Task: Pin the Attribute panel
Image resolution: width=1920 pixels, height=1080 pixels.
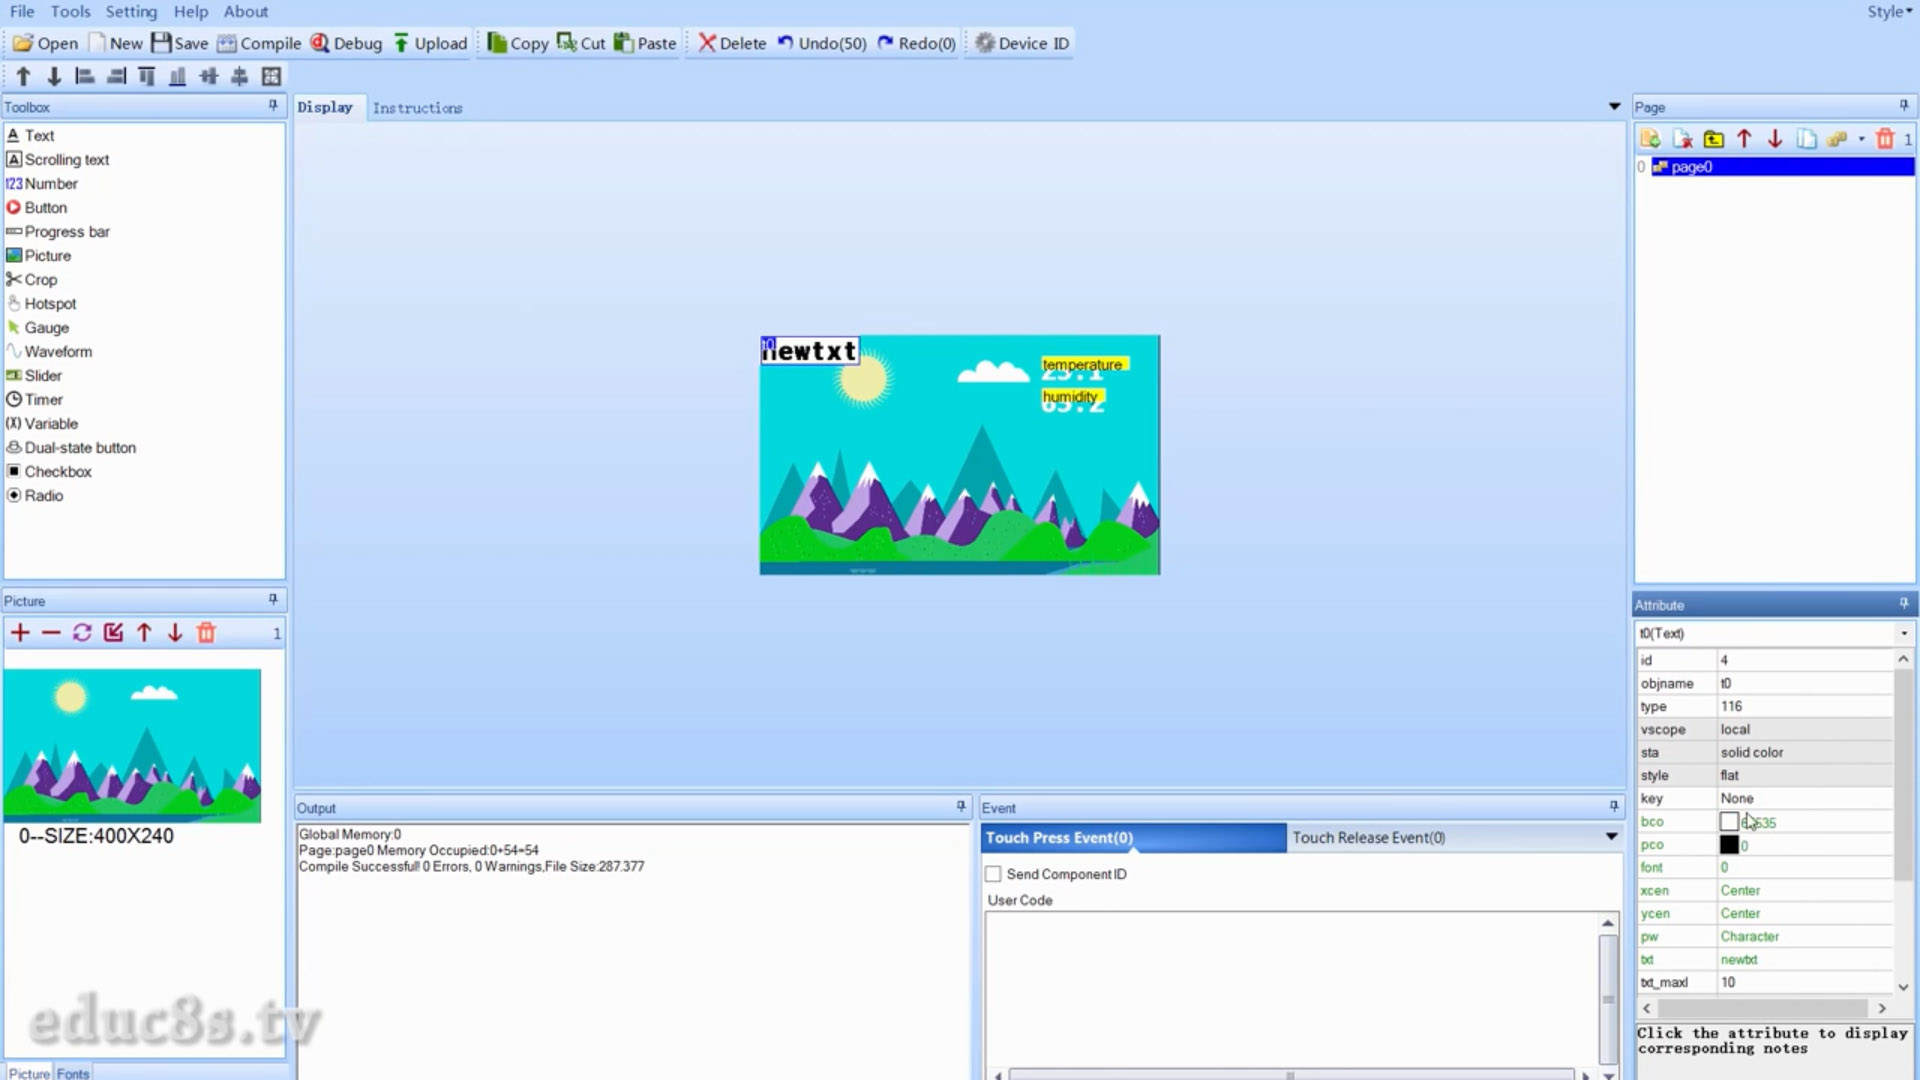Action: [x=1904, y=604]
